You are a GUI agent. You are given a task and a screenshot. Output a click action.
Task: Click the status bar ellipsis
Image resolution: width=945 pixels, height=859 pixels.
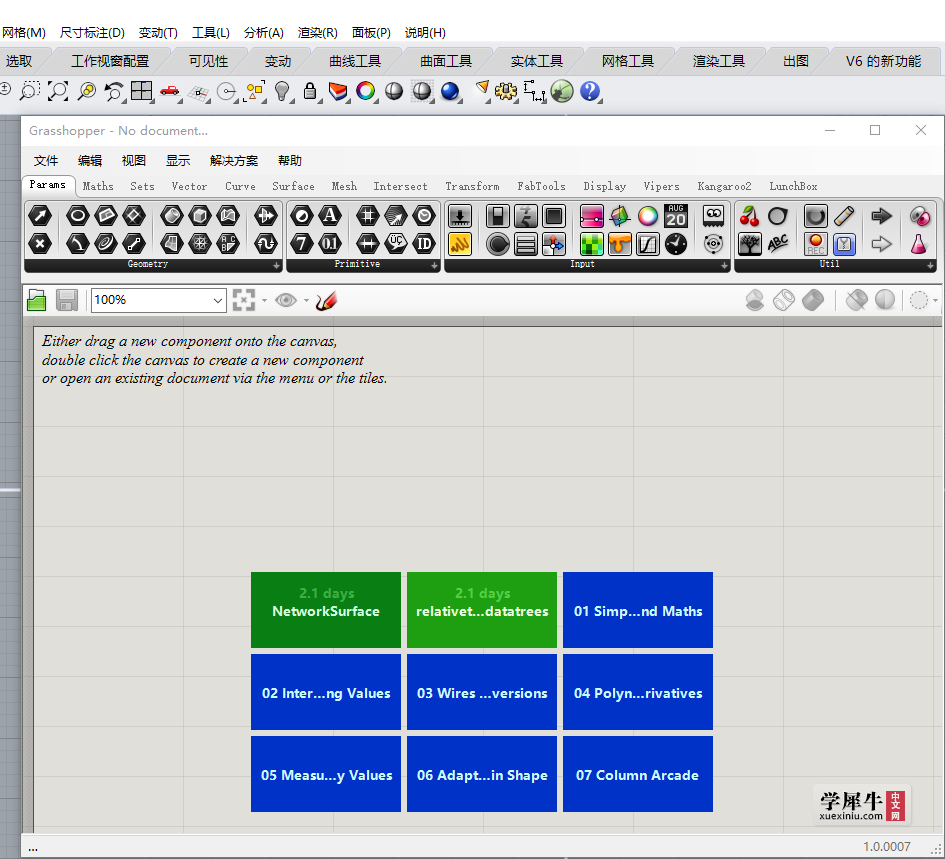coord(33,848)
